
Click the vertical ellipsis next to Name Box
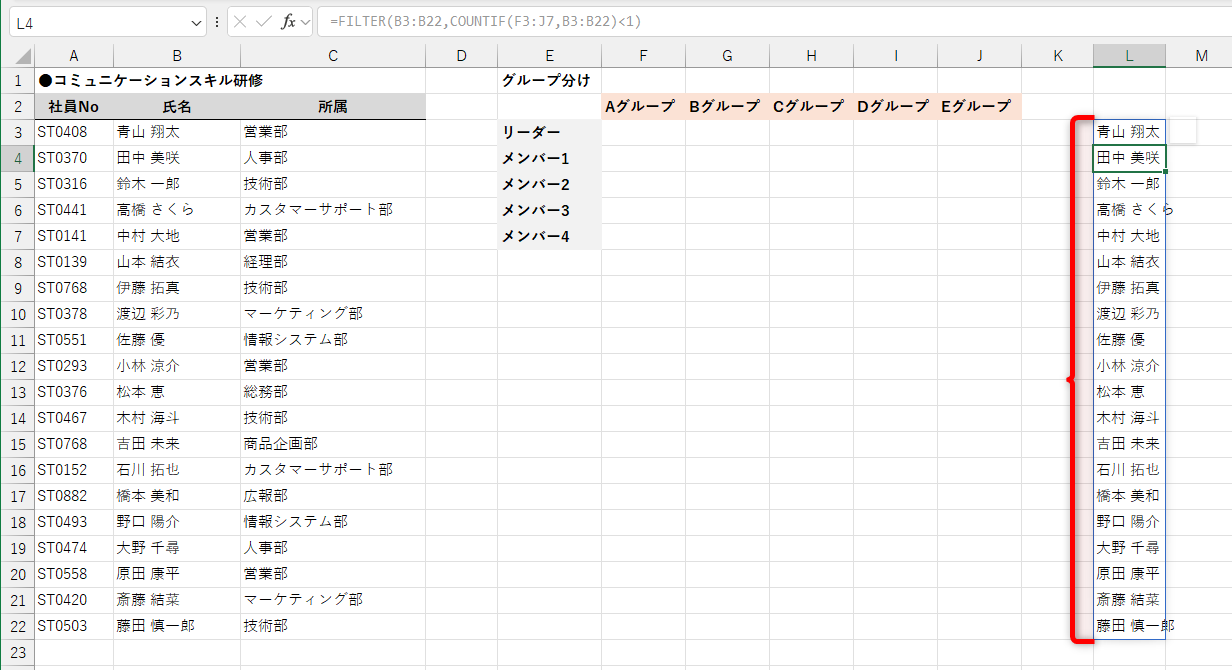[x=217, y=20]
